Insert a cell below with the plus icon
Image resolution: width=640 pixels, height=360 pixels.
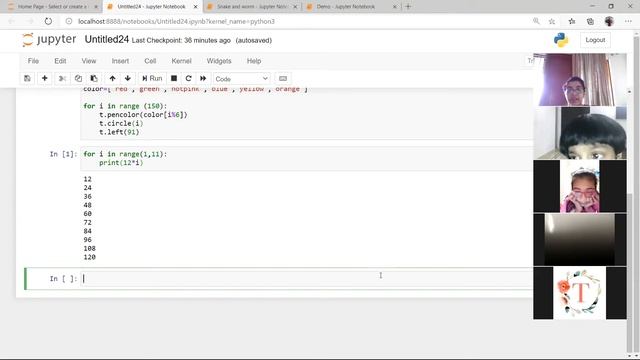[44, 78]
